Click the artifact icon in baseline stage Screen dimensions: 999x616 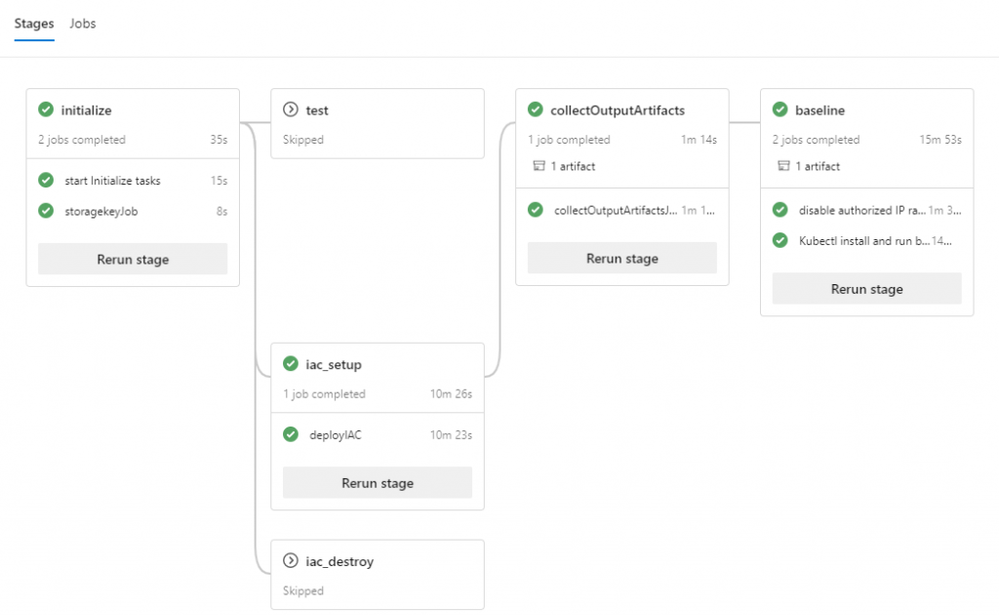pyautogui.click(x=785, y=166)
